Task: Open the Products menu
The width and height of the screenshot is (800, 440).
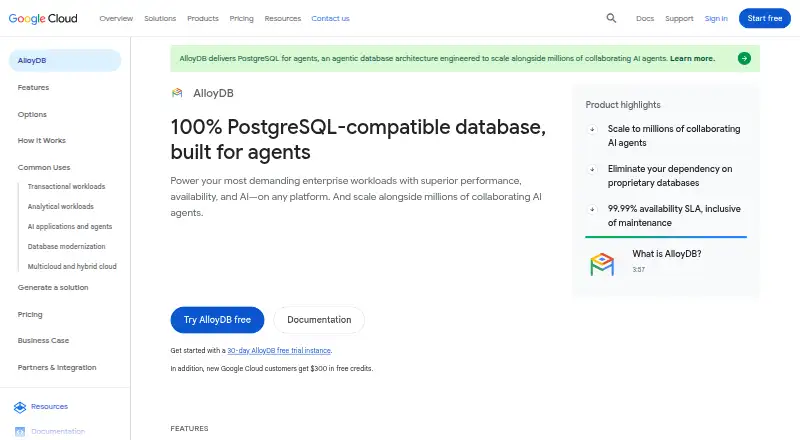Action: [x=203, y=18]
